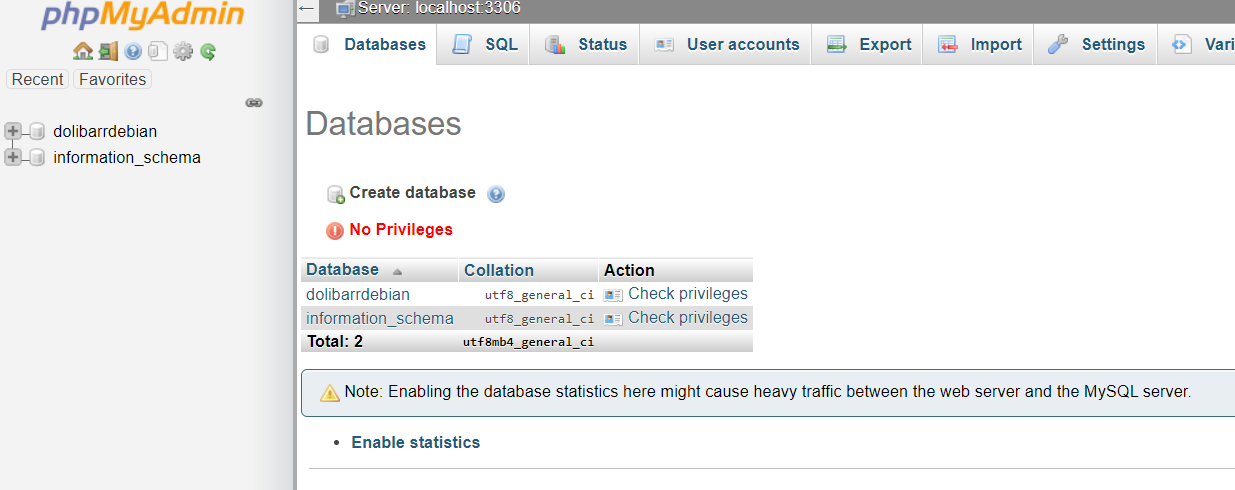This screenshot has height=490, width=1235.
Task: Sort table by Database column header
Action: click(342, 270)
